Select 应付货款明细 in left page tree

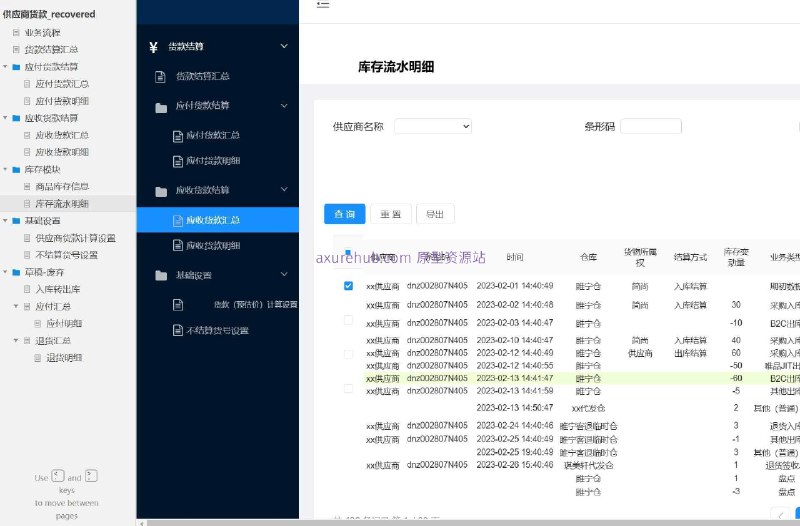[x=62, y=101]
